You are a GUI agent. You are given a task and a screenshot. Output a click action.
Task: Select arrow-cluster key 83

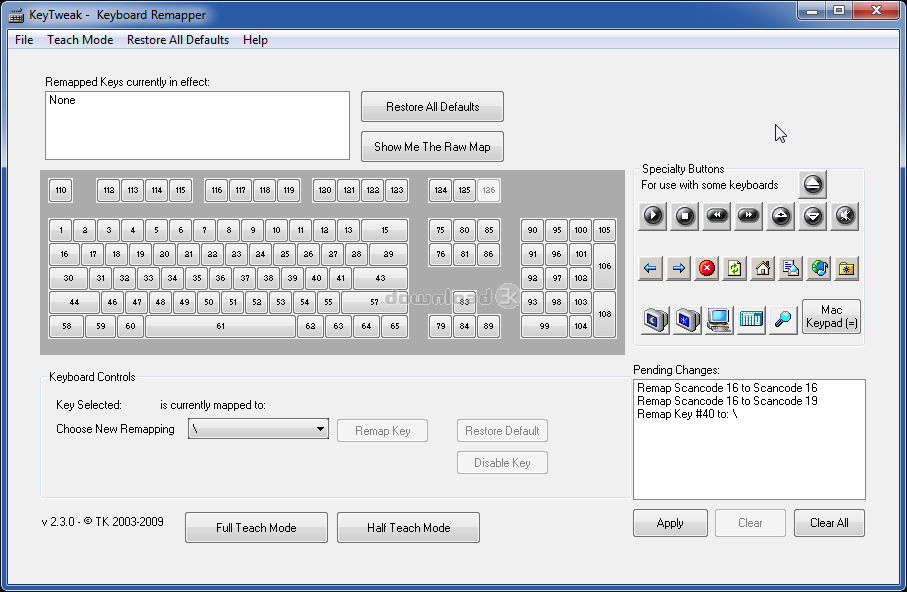[464, 302]
